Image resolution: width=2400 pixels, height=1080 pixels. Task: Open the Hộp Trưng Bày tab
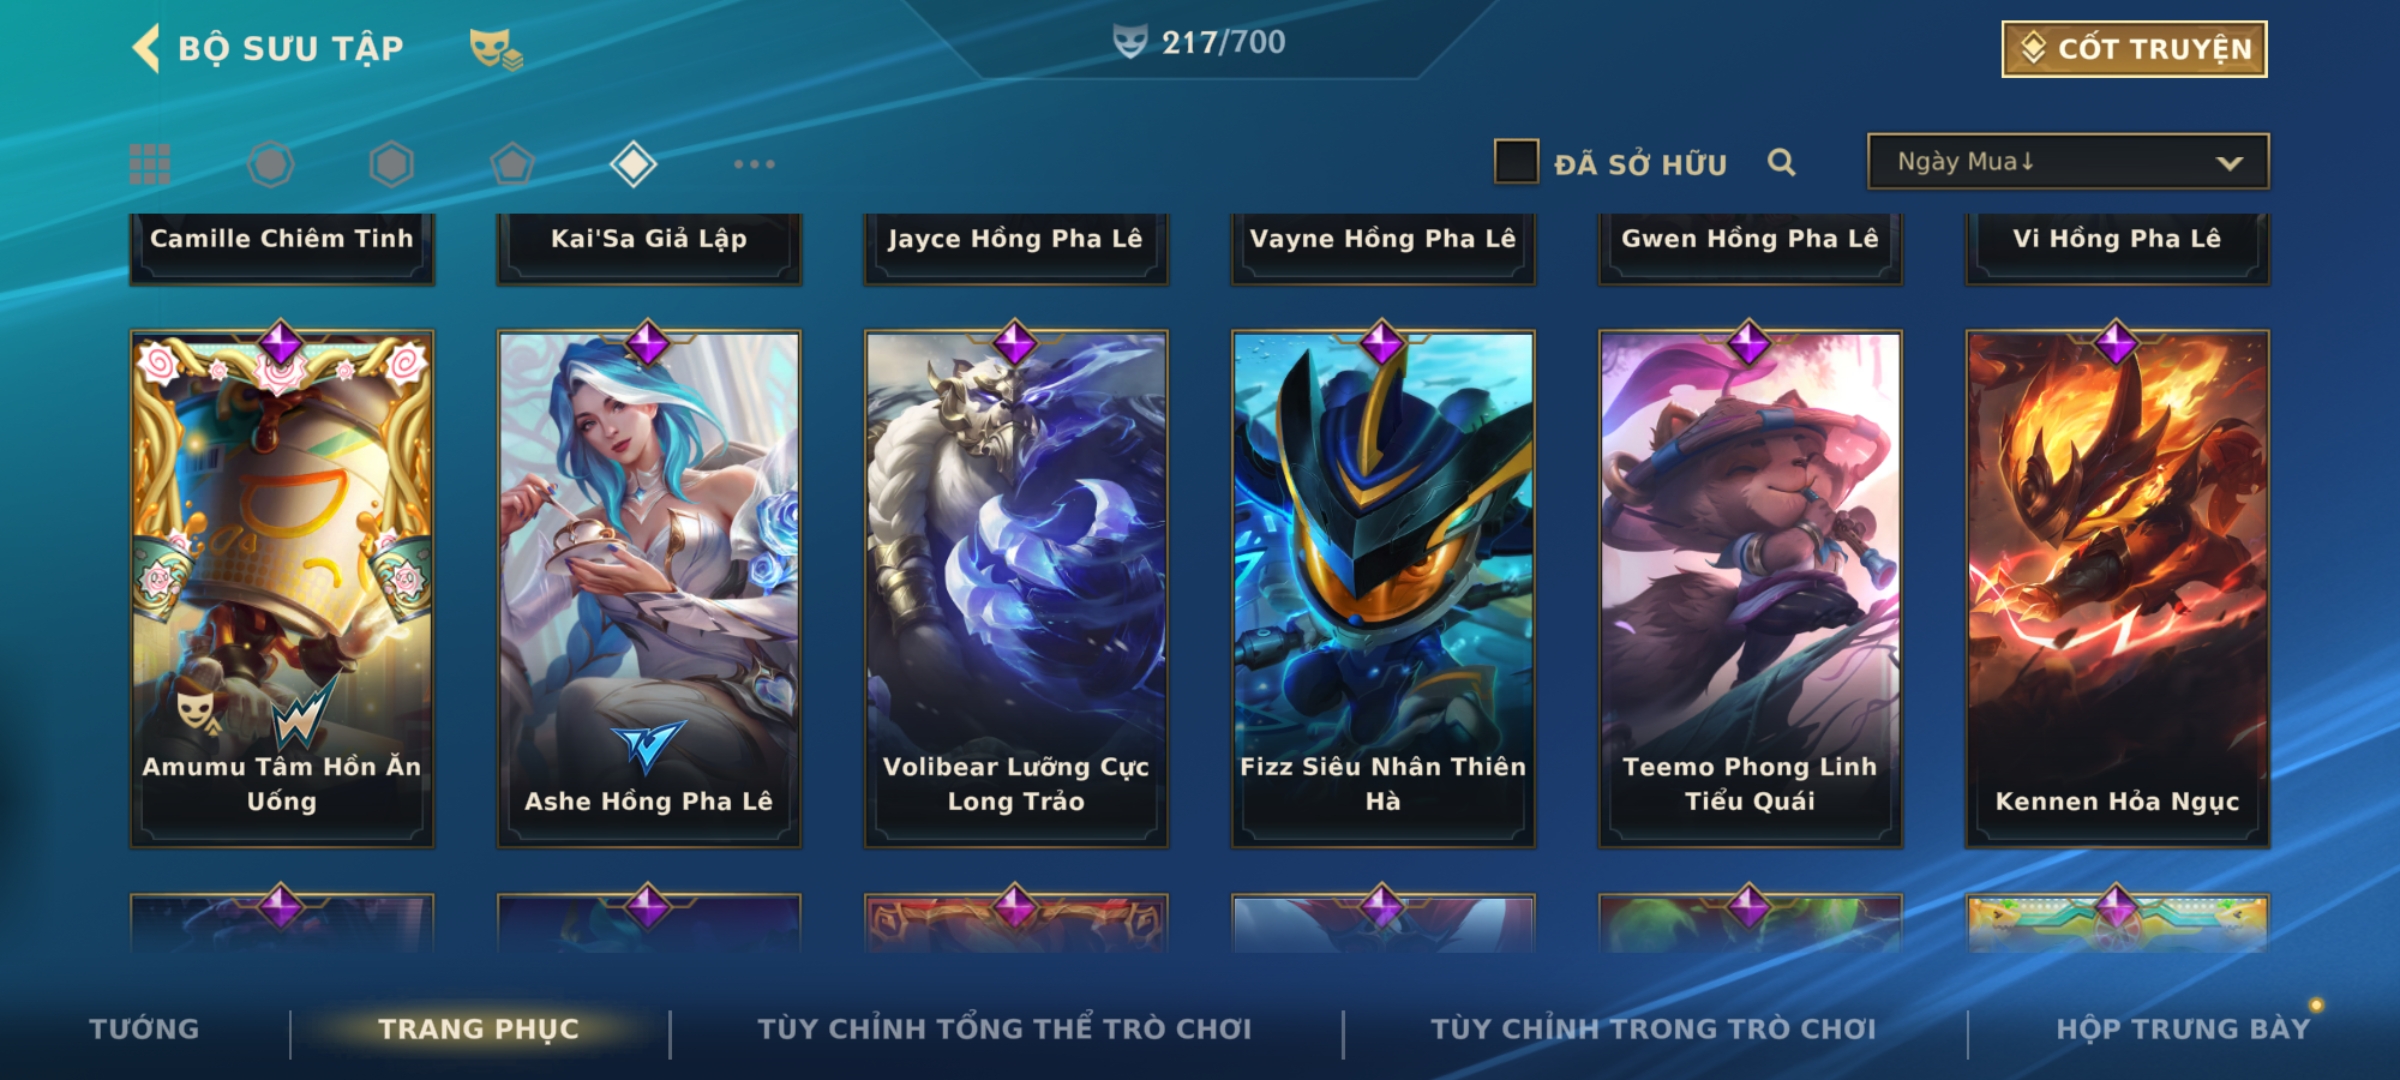click(x=2183, y=1029)
